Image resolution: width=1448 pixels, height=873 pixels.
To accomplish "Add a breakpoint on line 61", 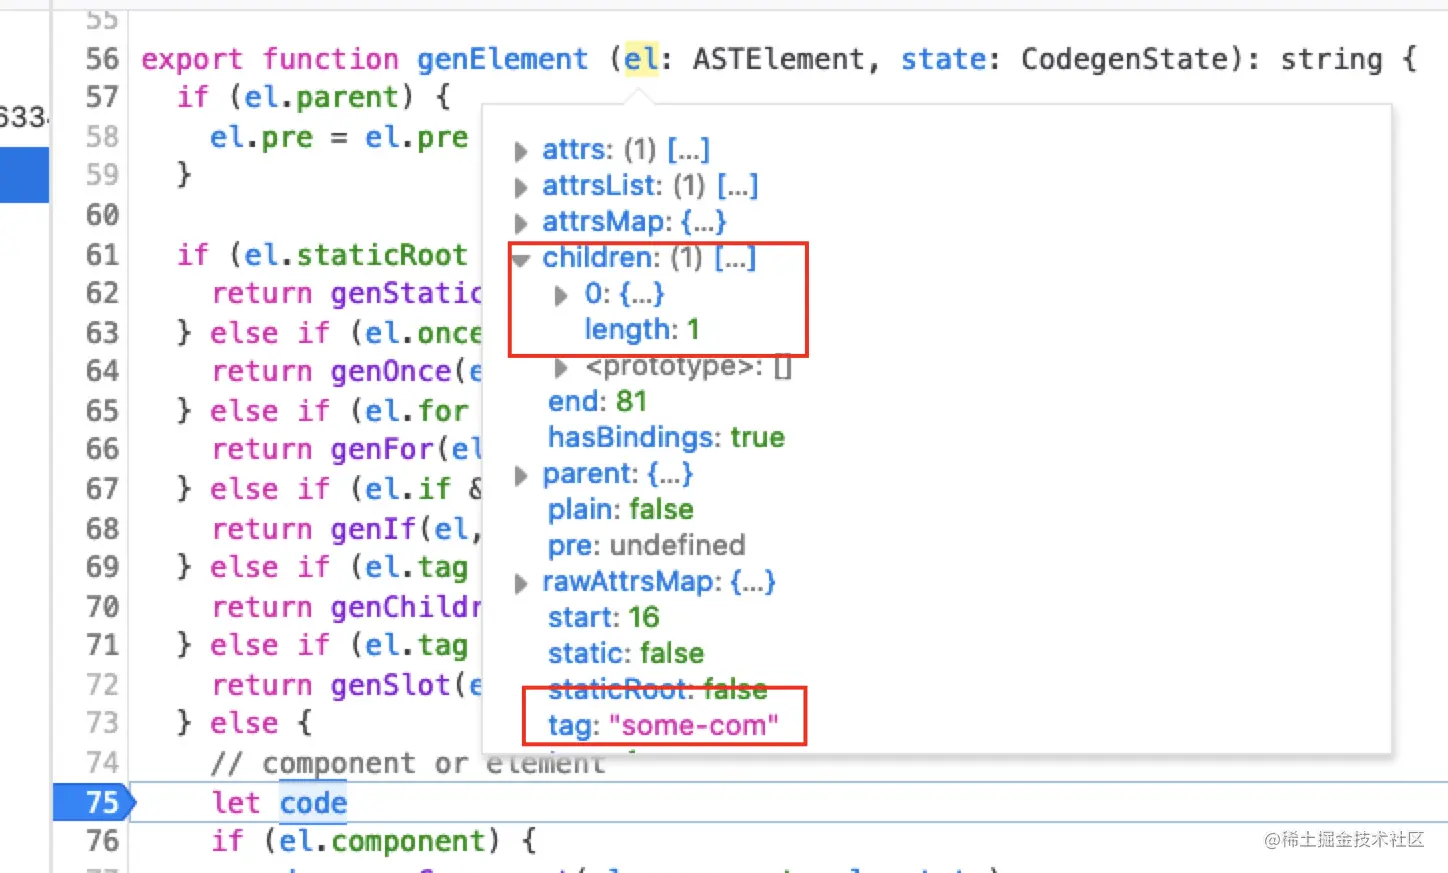I will point(101,255).
